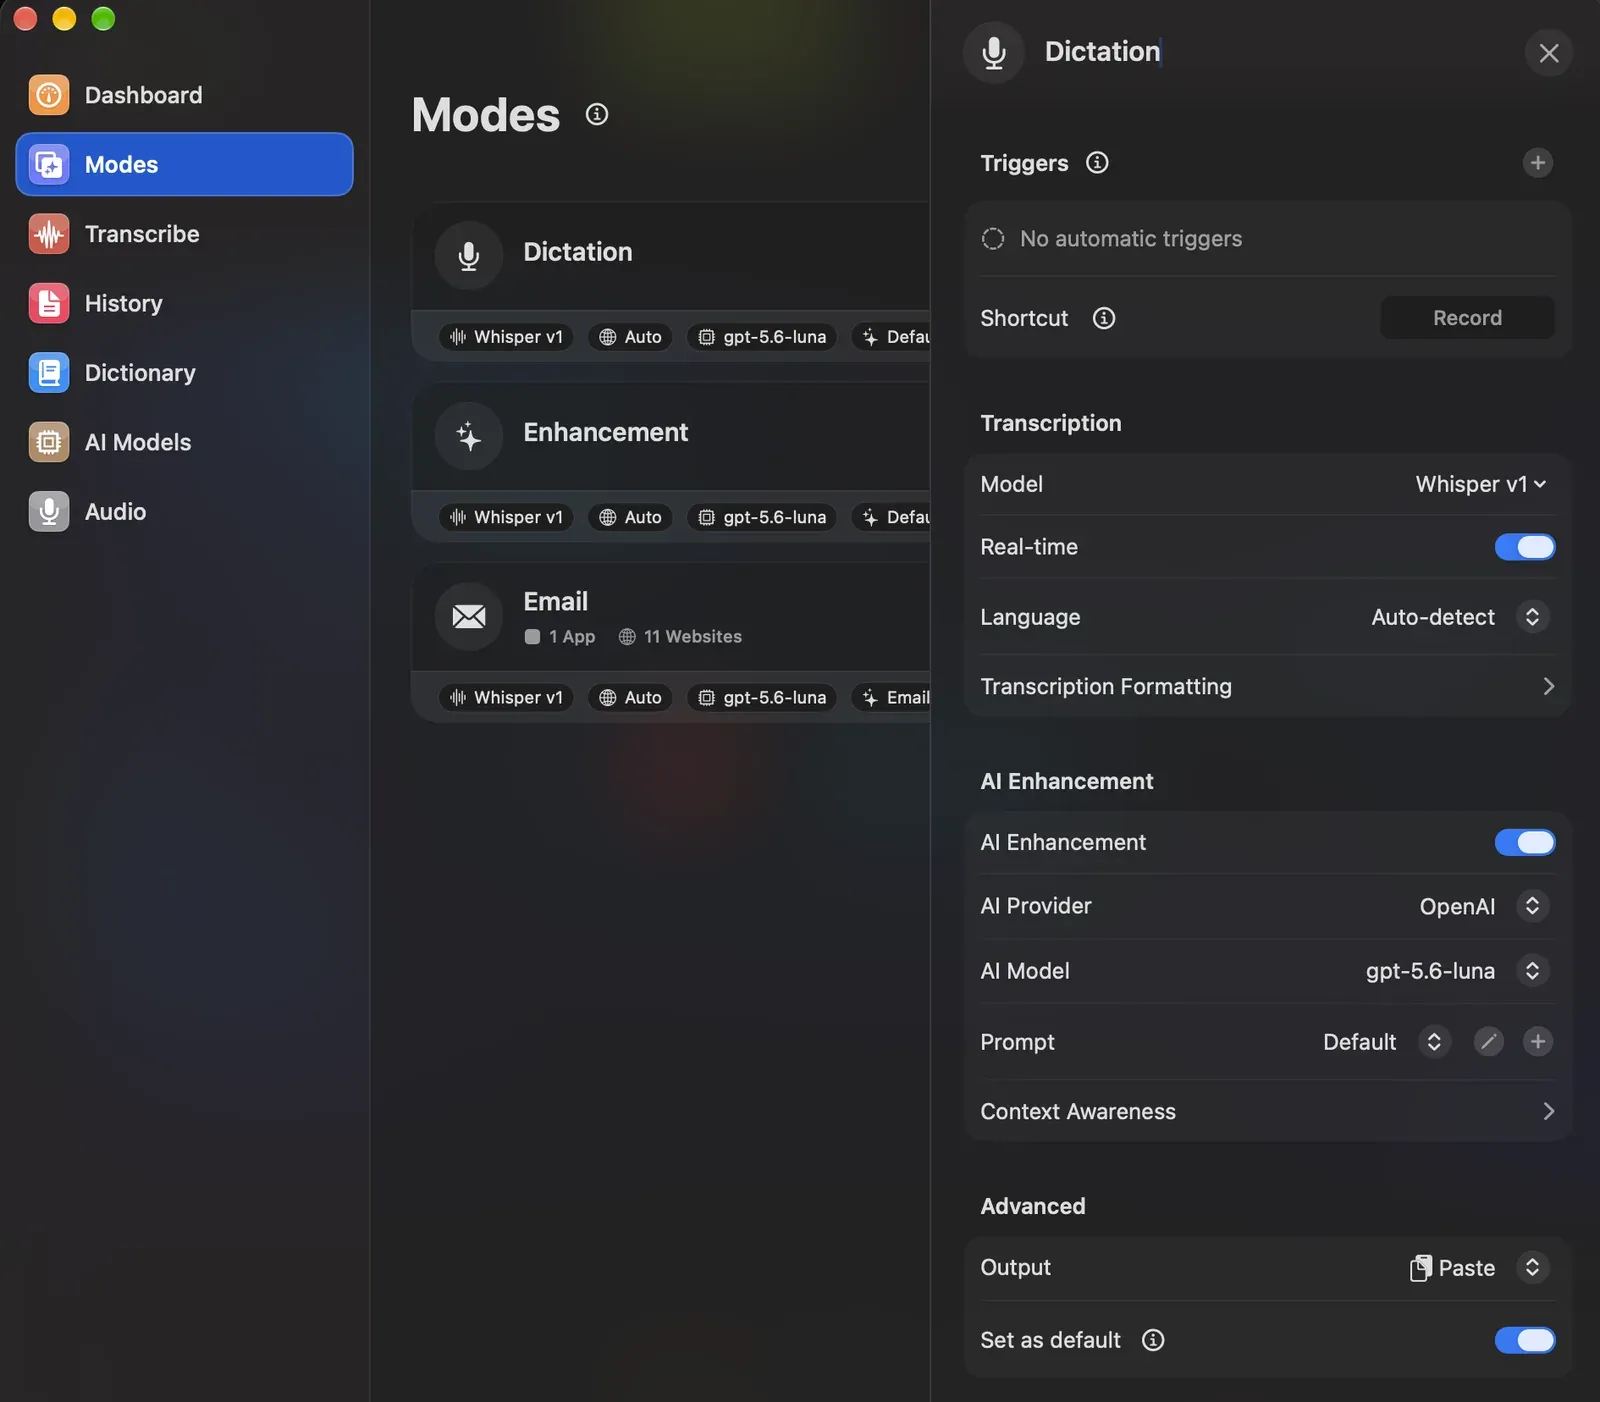This screenshot has height=1402, width=1600.
Task: Click Record to set a shortcut
Action: (x=1467, y=318)
